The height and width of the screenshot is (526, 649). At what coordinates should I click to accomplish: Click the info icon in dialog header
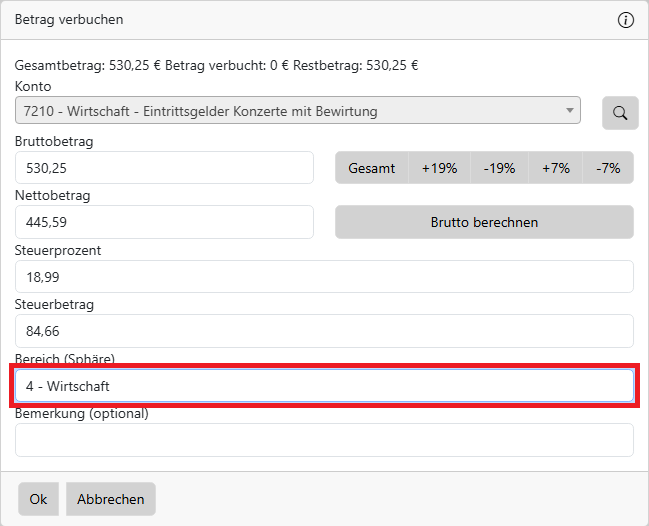(626, 20)
